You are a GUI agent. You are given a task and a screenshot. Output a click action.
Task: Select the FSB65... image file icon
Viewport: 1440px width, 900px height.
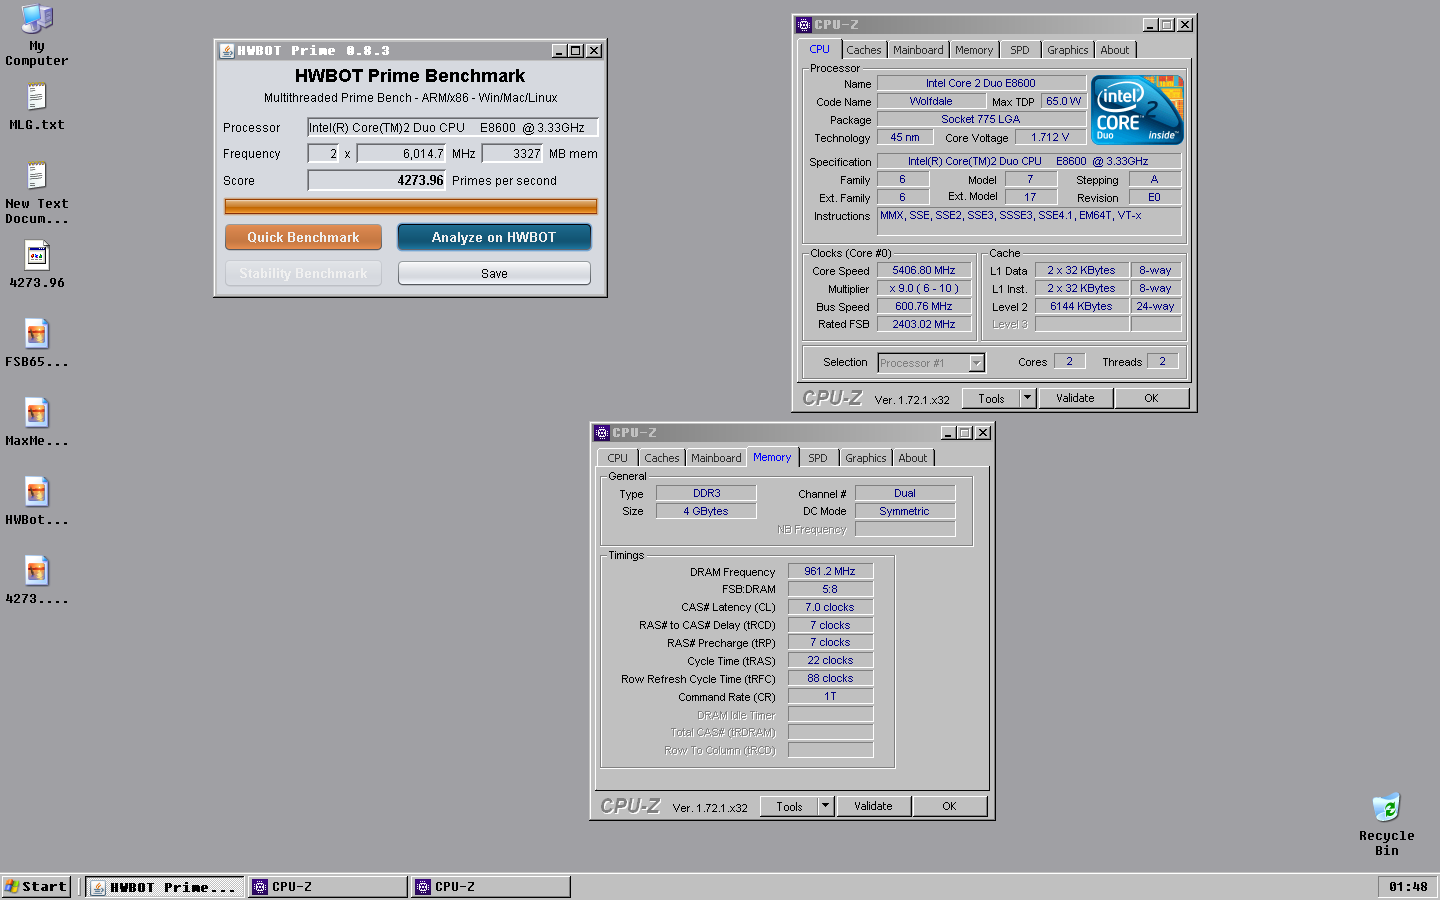pyautogui.click(x=37, y=343)
